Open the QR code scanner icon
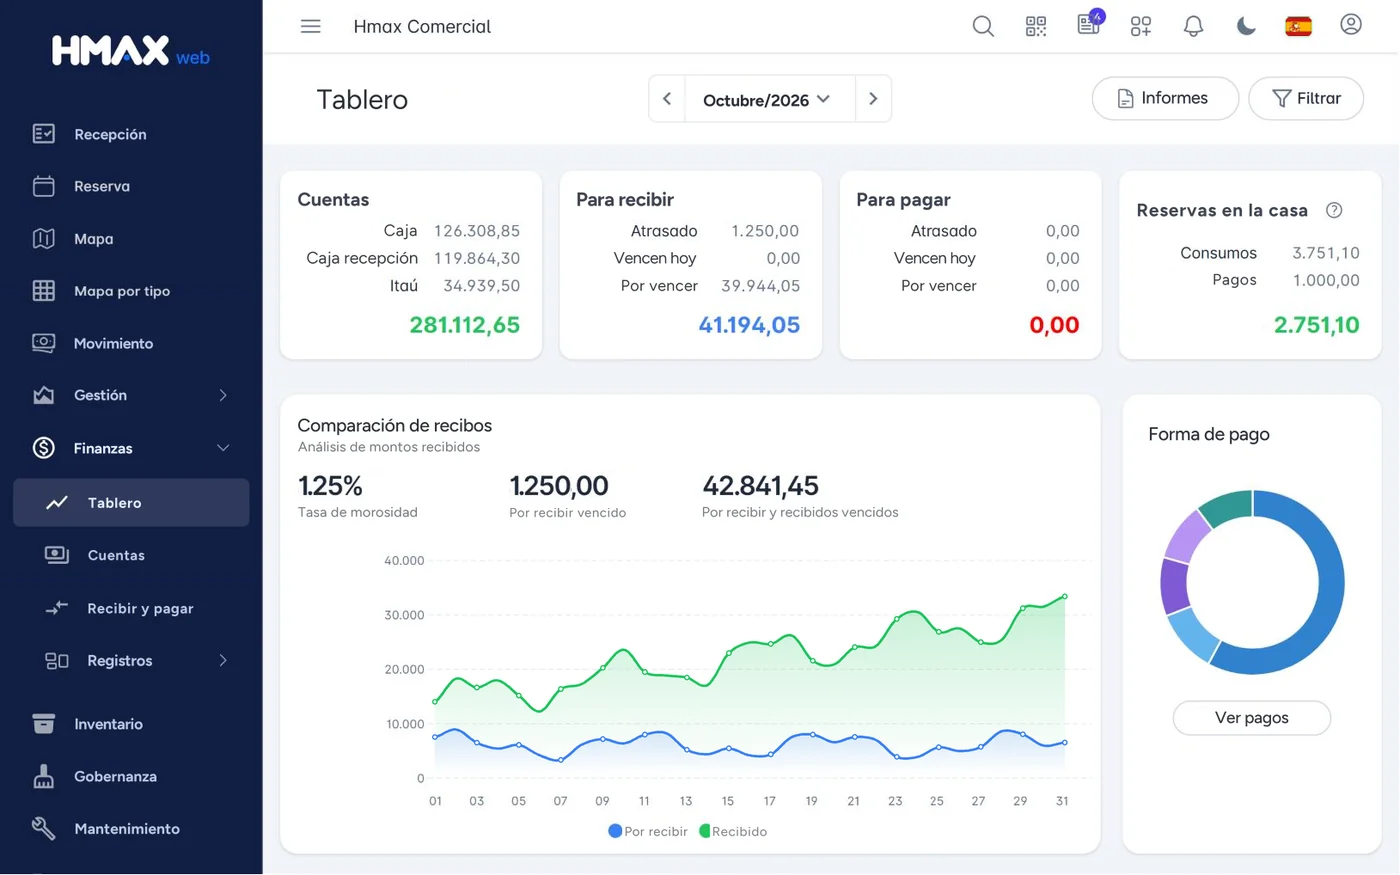Screen dimensions: 1400x875 pyautogui.click(x=1036, y=27)
